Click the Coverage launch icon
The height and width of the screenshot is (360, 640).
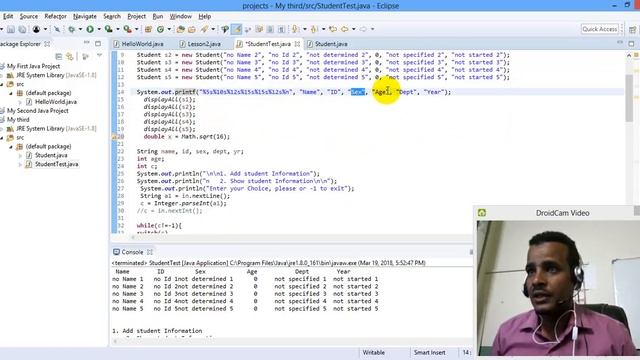(108, 29)
